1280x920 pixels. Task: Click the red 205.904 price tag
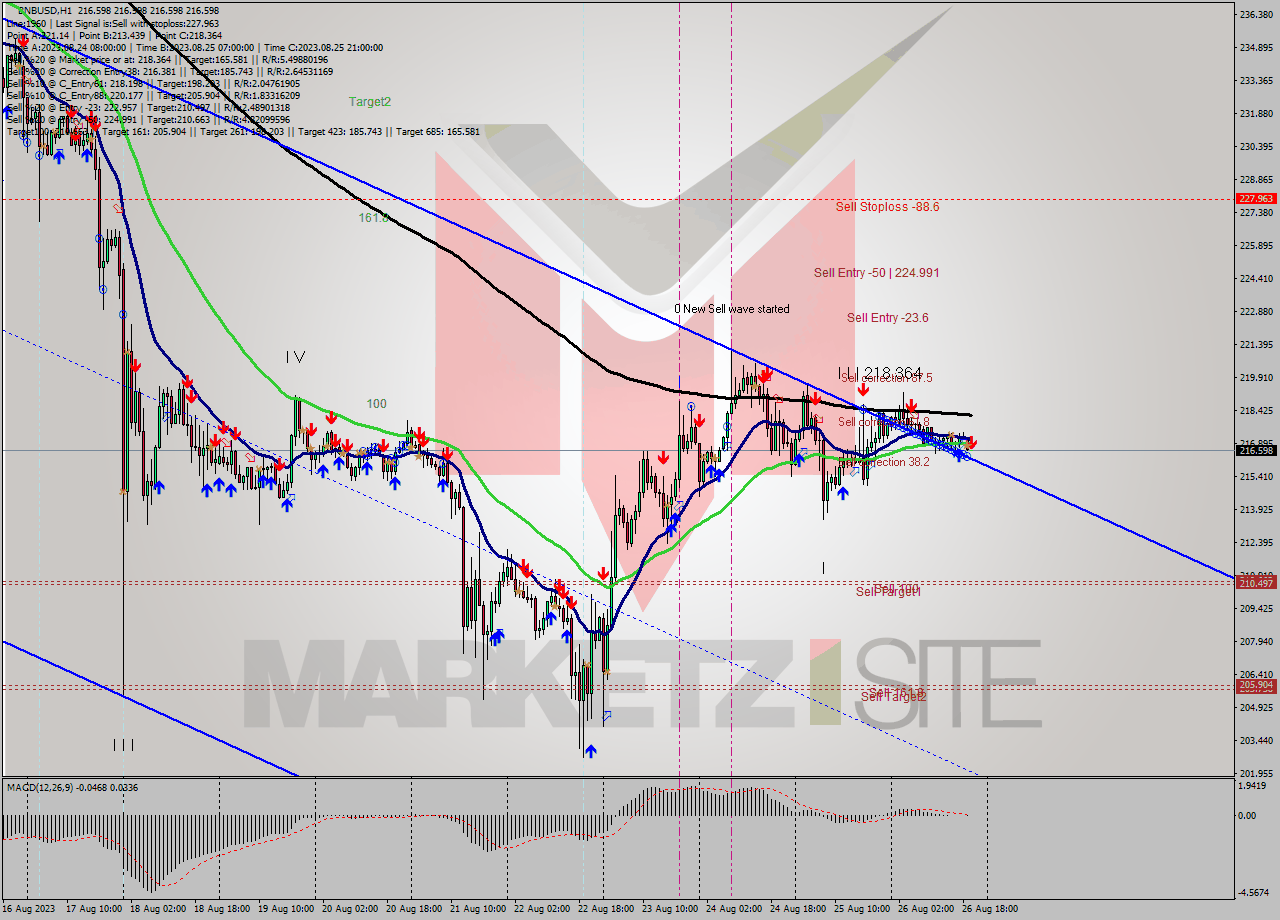[1255, 686]
